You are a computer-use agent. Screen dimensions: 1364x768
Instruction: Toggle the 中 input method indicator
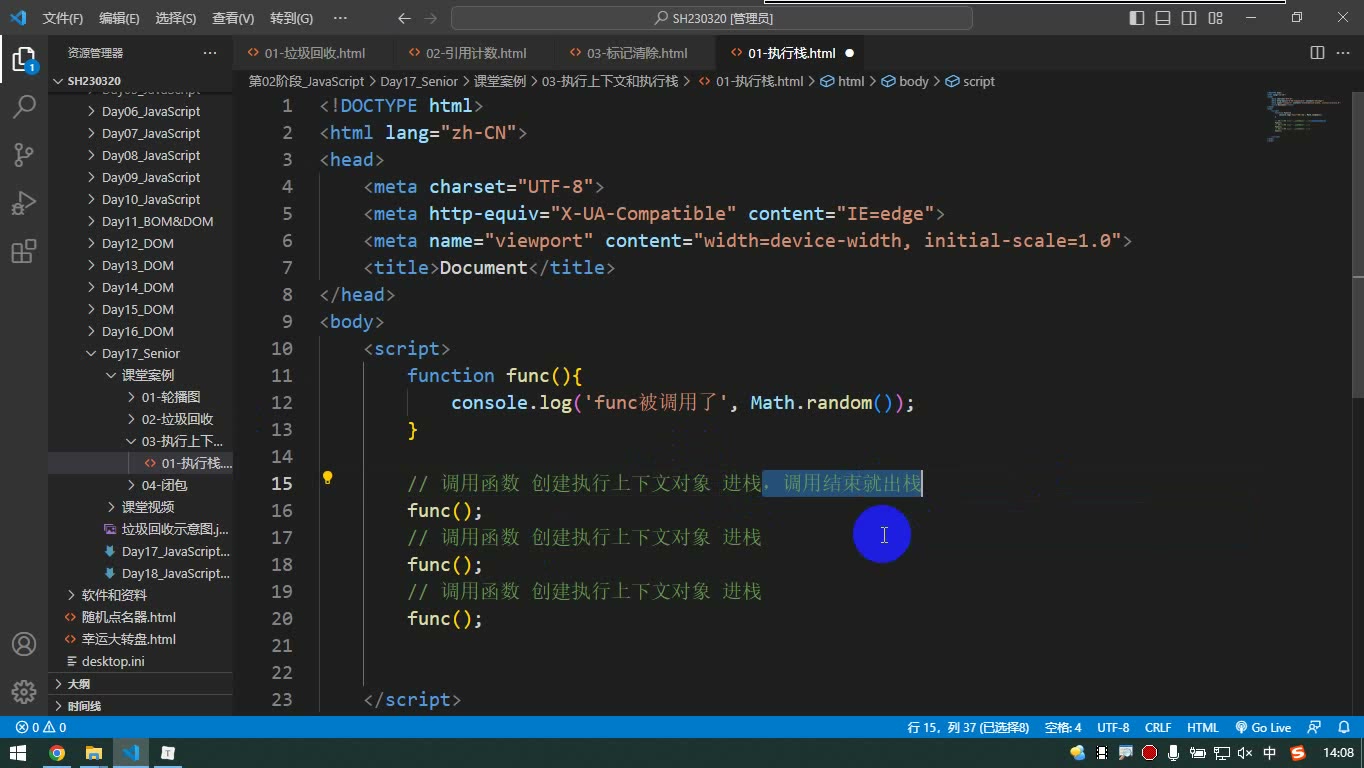1270,753
